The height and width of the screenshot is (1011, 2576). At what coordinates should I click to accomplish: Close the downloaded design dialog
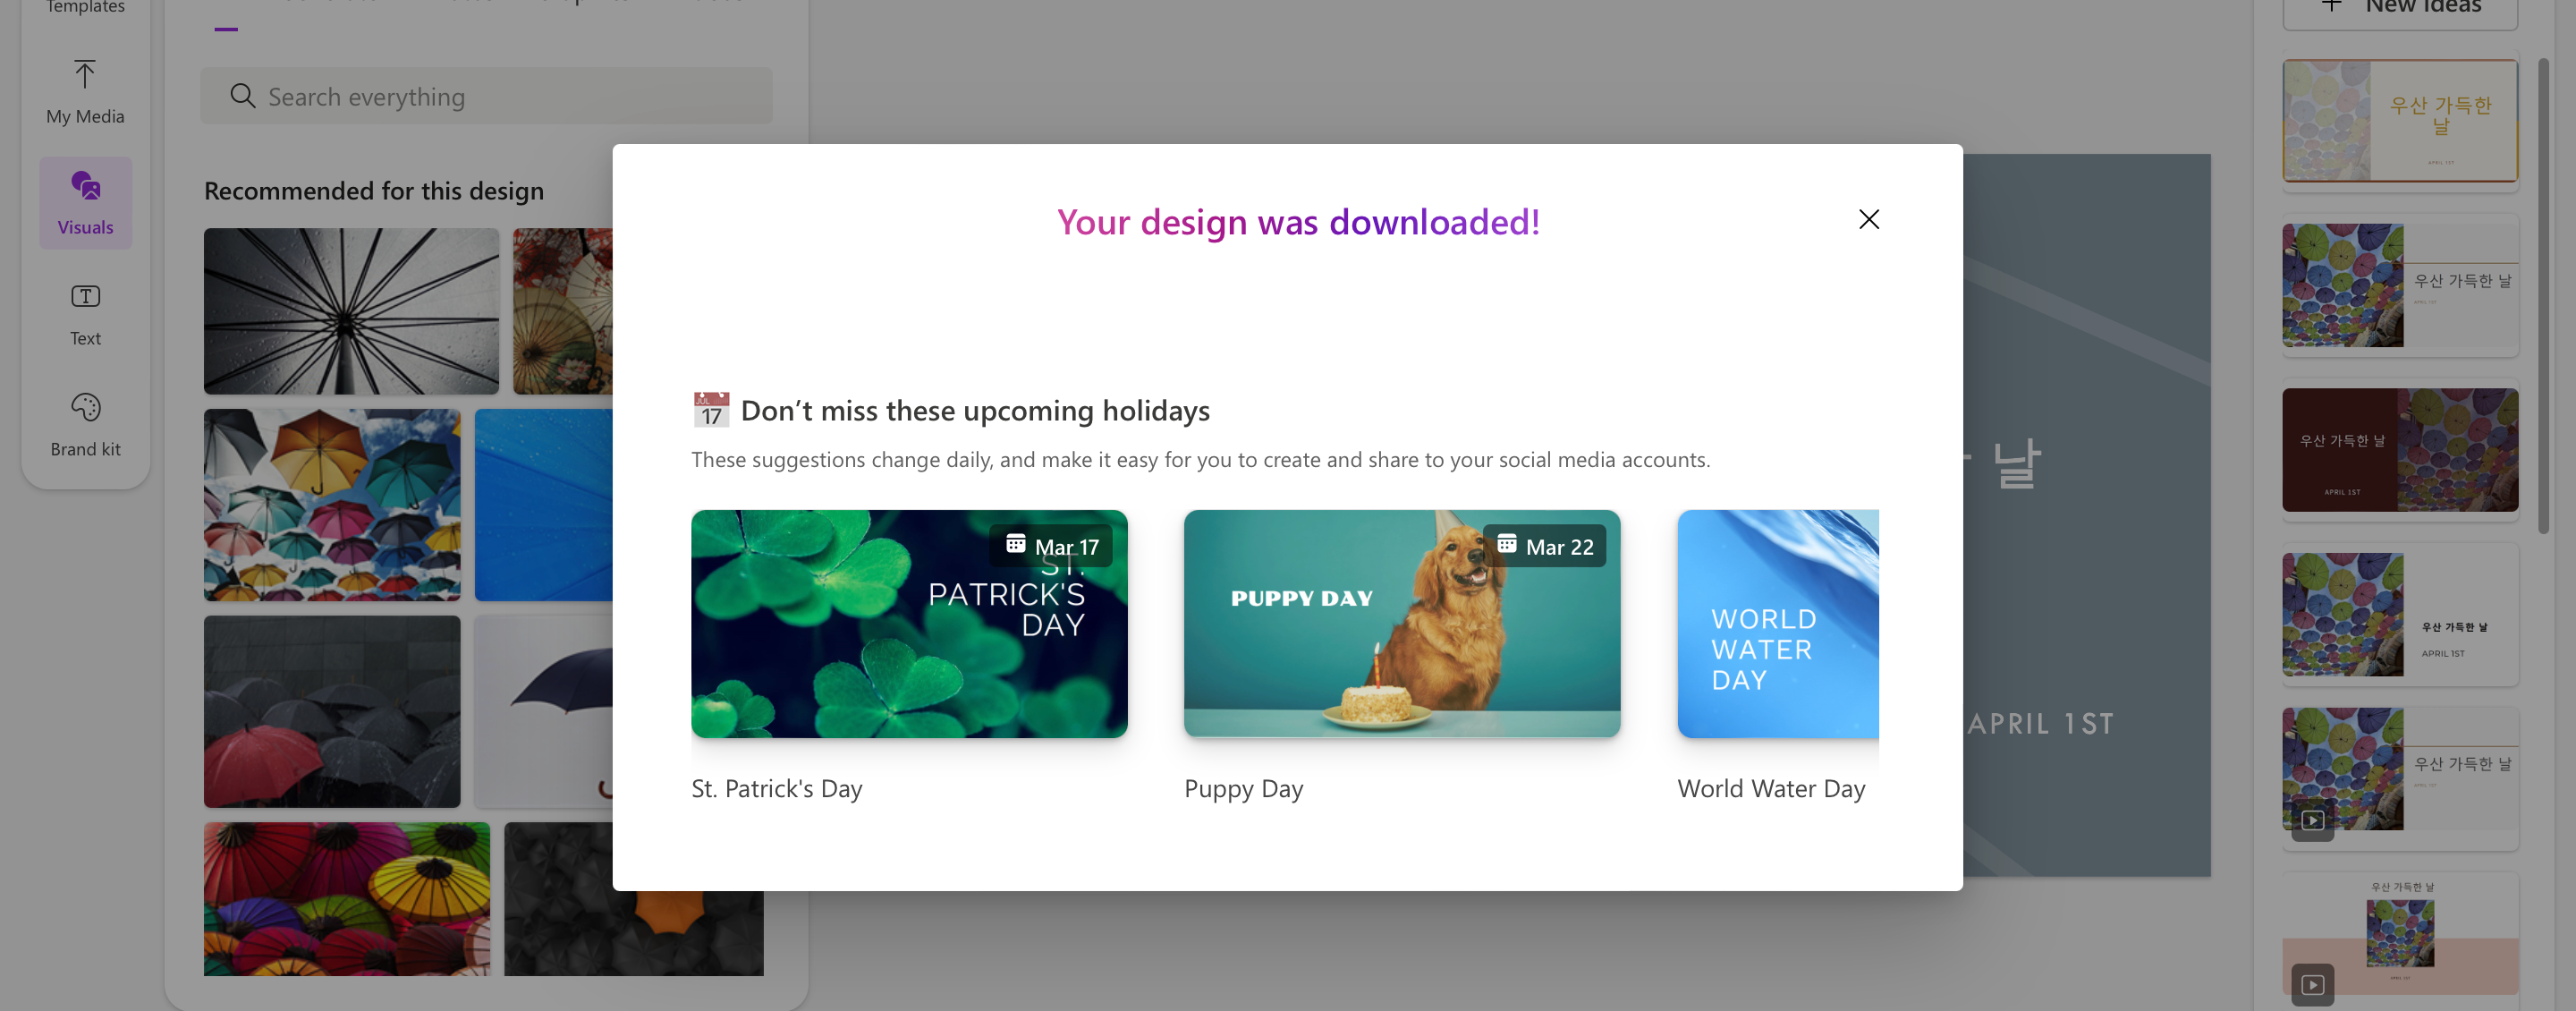(x=1868, y=219)
